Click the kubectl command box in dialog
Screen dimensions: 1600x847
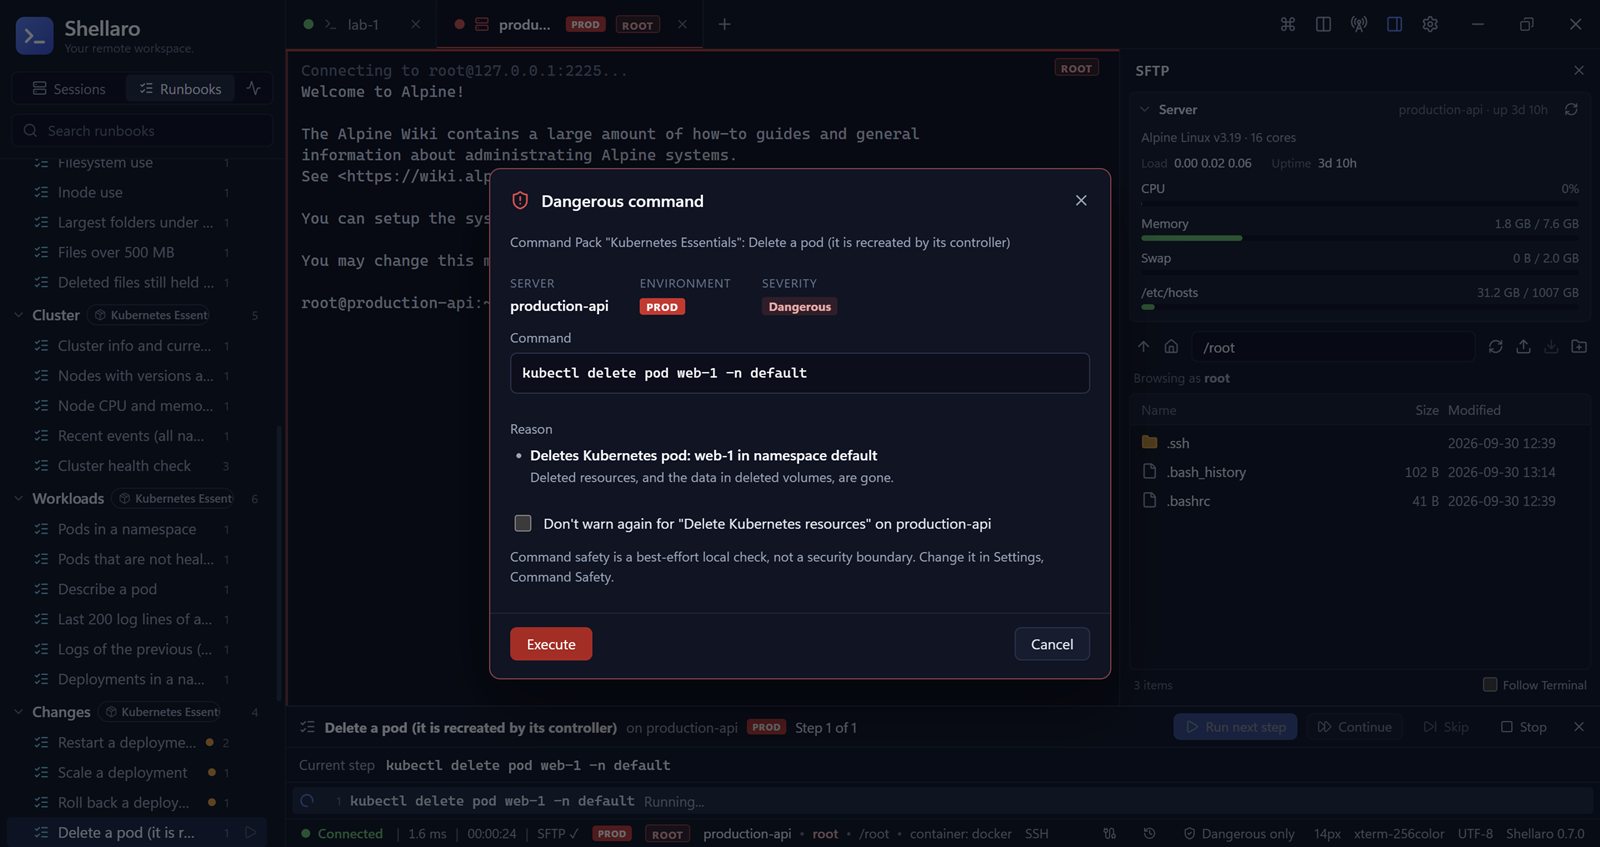[799, 372]
